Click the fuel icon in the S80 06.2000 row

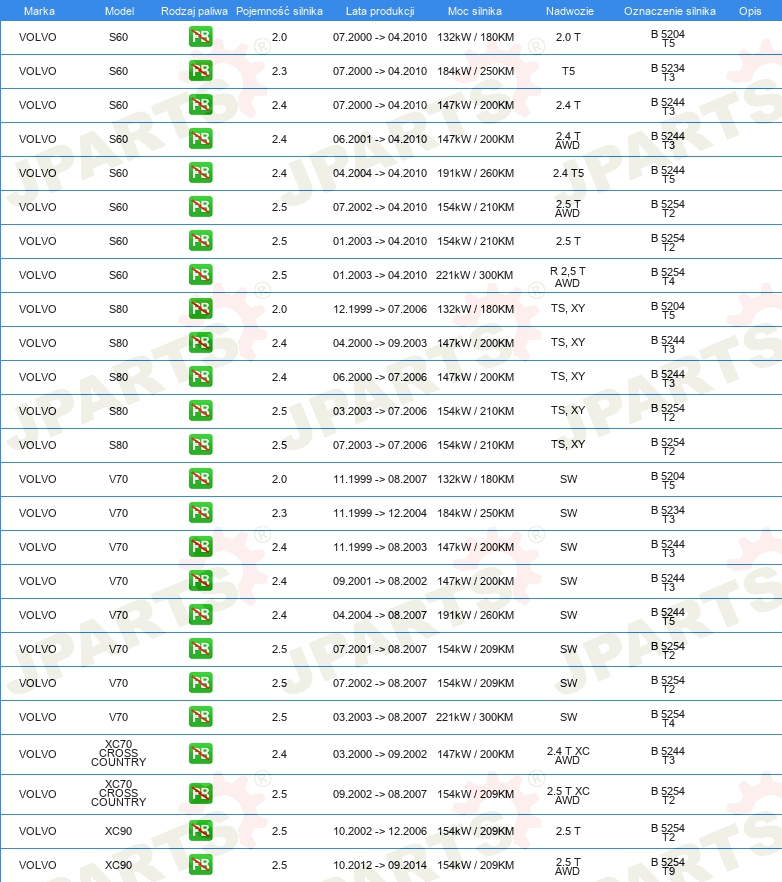(201, 377)
